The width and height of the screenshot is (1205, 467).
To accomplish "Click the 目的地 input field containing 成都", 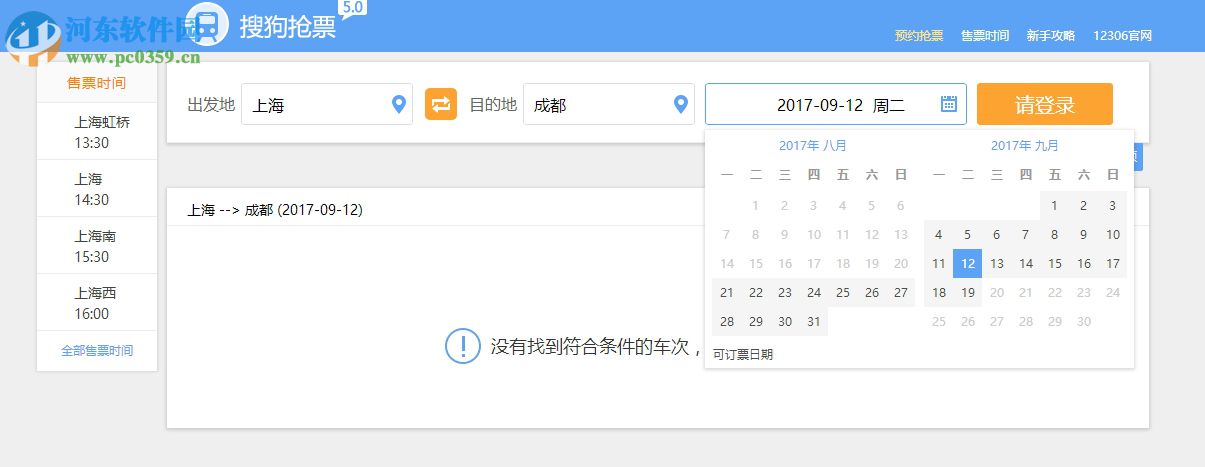I will (609, 104).
